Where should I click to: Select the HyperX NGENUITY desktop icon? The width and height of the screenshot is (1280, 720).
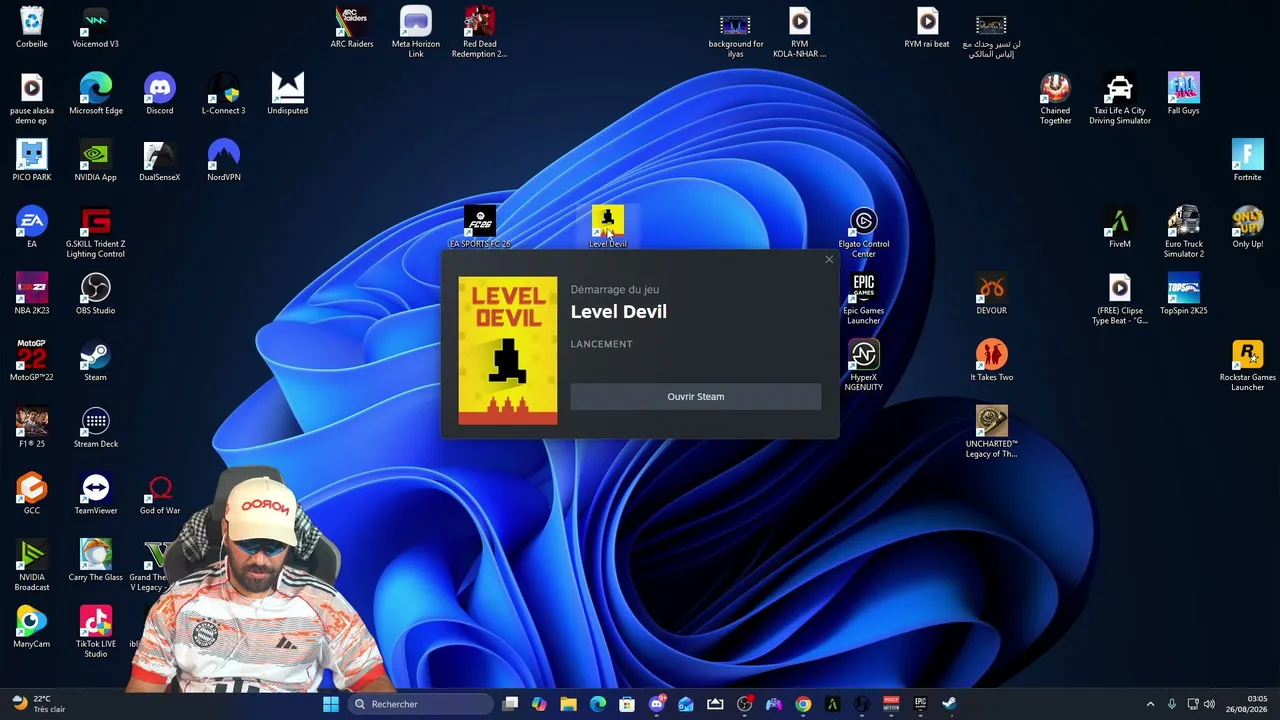point(864,365)
